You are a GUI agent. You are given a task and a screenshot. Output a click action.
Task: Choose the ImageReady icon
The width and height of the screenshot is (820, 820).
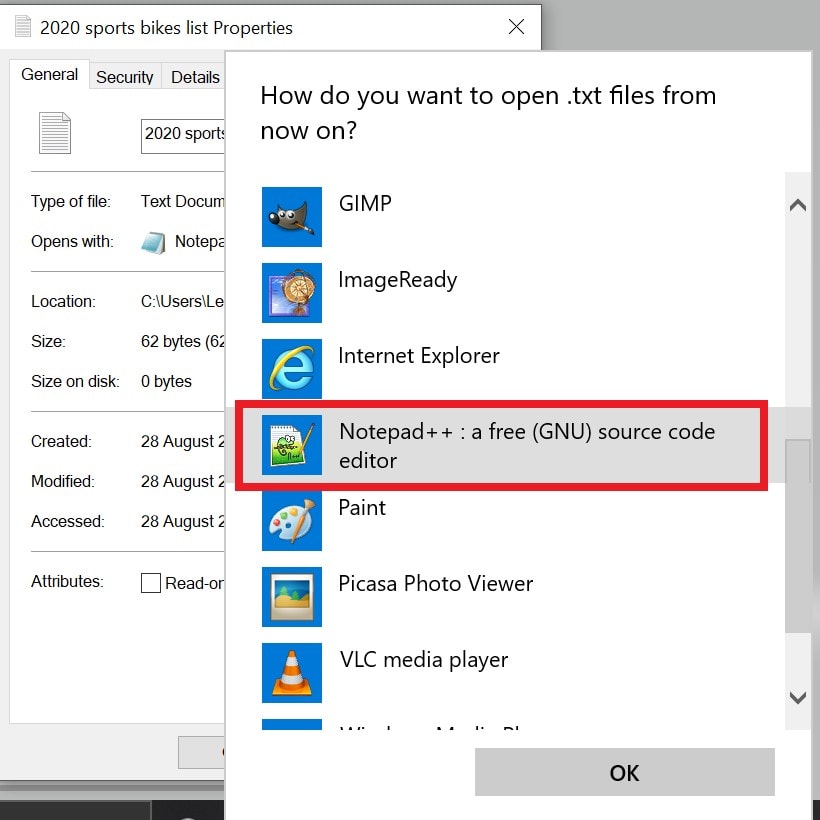tap(291, 292)
